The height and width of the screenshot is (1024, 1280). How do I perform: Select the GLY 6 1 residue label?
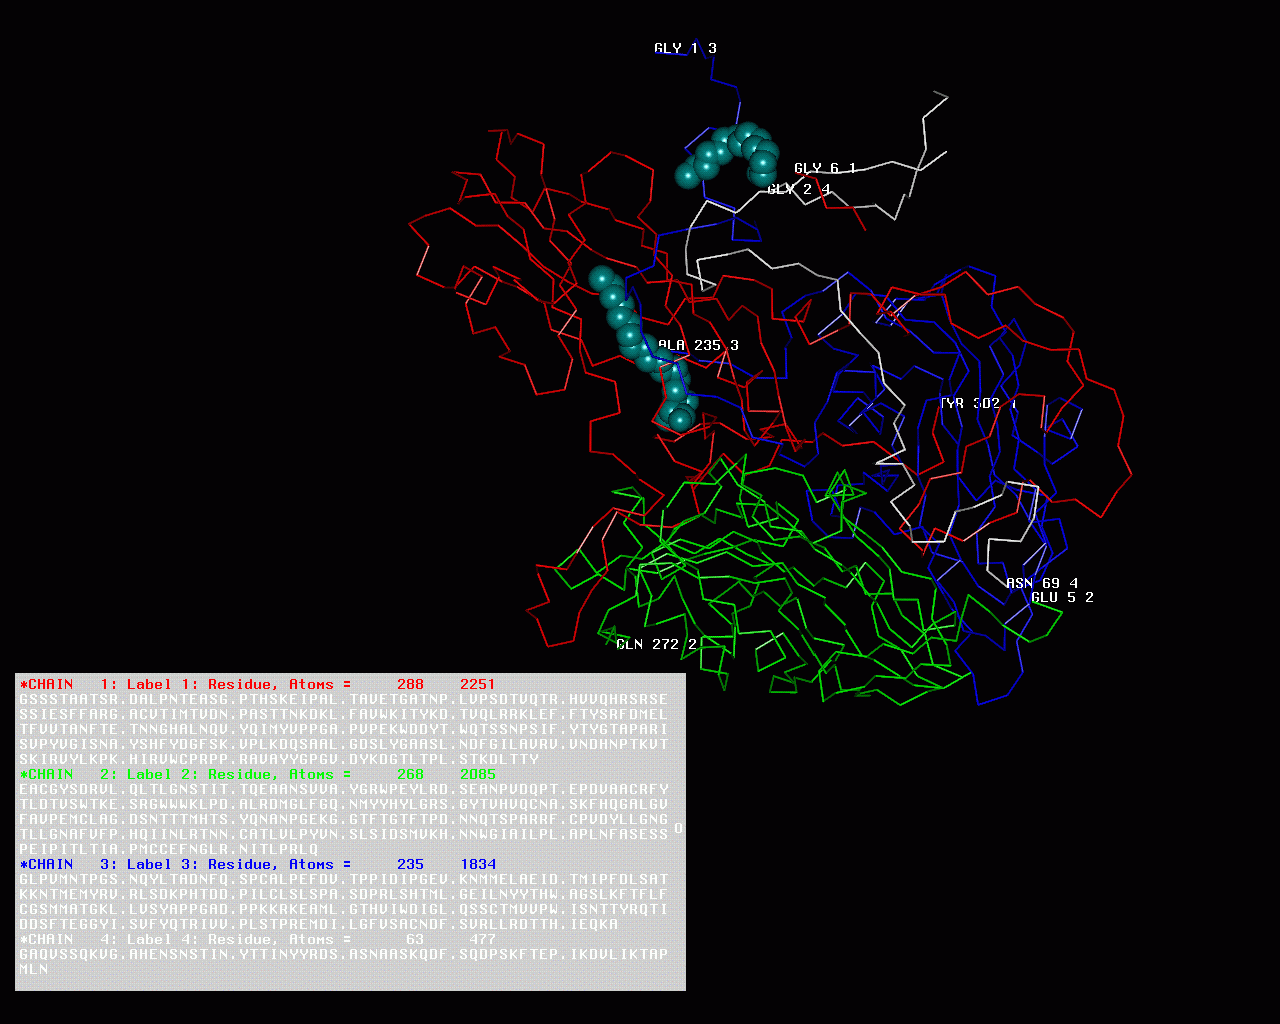click(x=825, y=168)
